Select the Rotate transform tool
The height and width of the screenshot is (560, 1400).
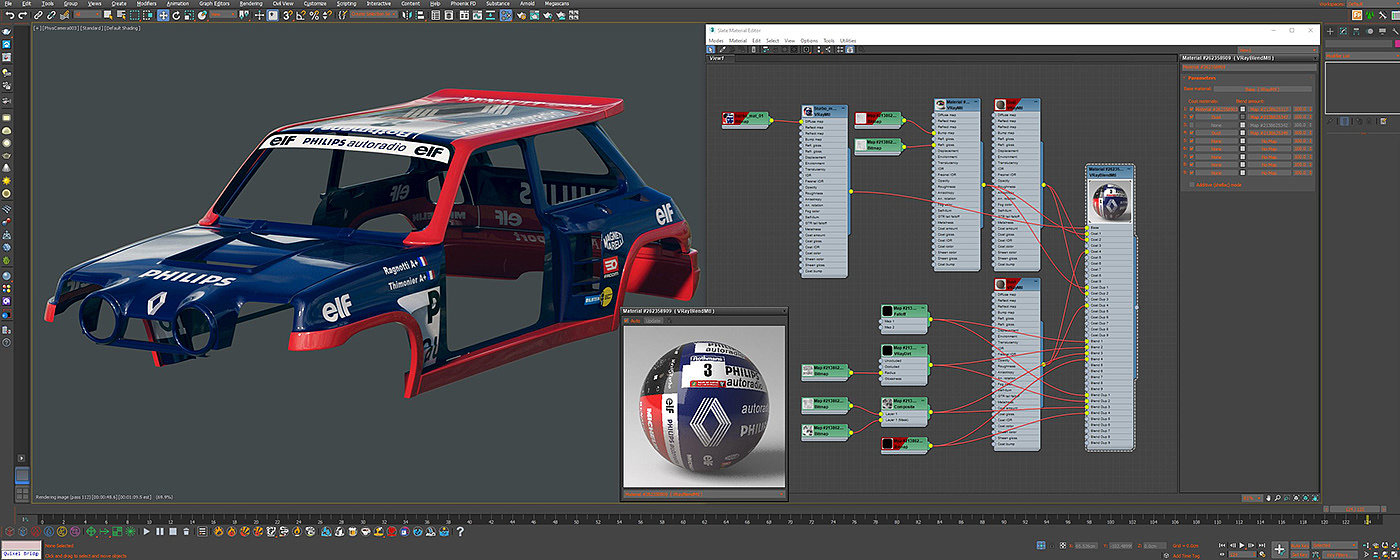tap(178, 15)
